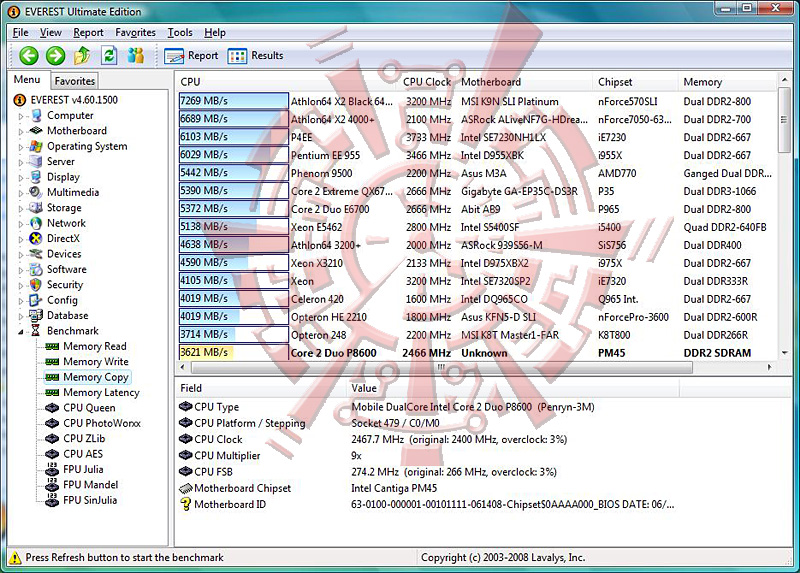Click the Chipset column header
The height and width of the screenshot is (573, 800).
click(635, 82)
